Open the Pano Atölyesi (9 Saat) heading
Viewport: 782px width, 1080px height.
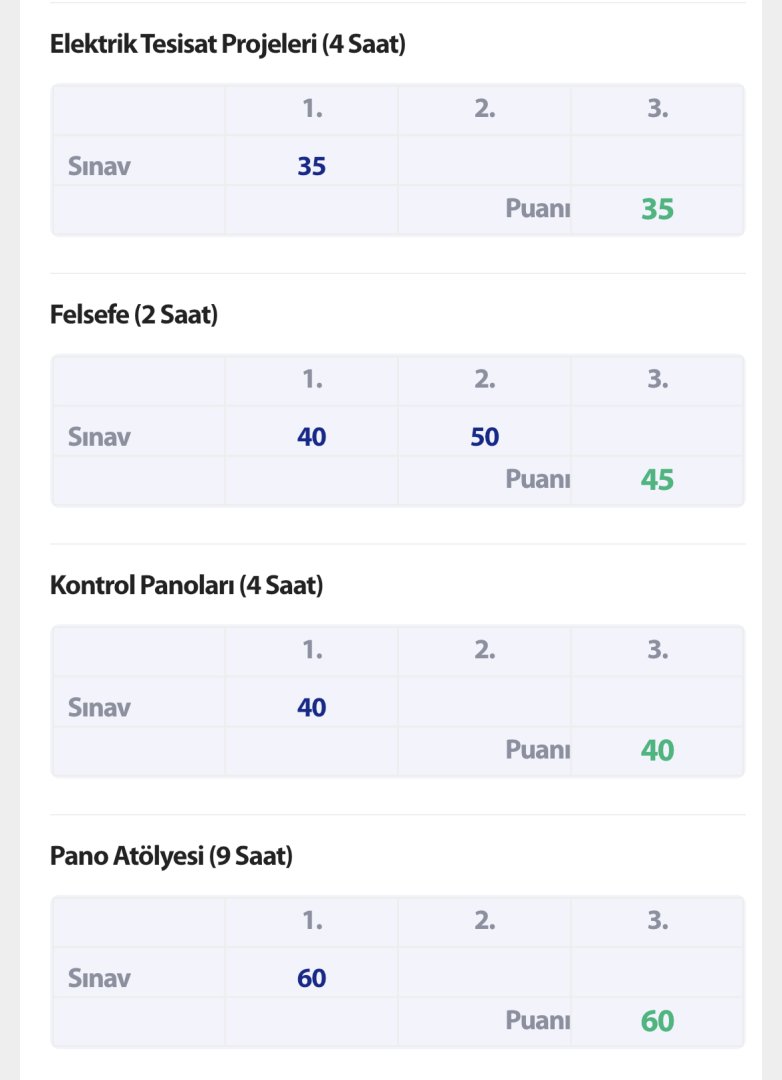171,857
